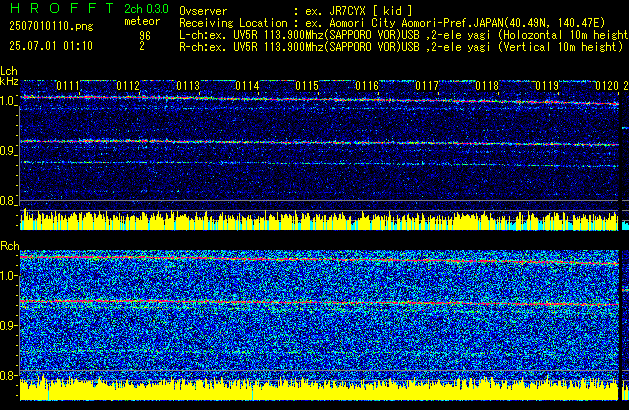Click the '2ch 0.3.0' version label
The image size is (629, 410).
[146, 9]
